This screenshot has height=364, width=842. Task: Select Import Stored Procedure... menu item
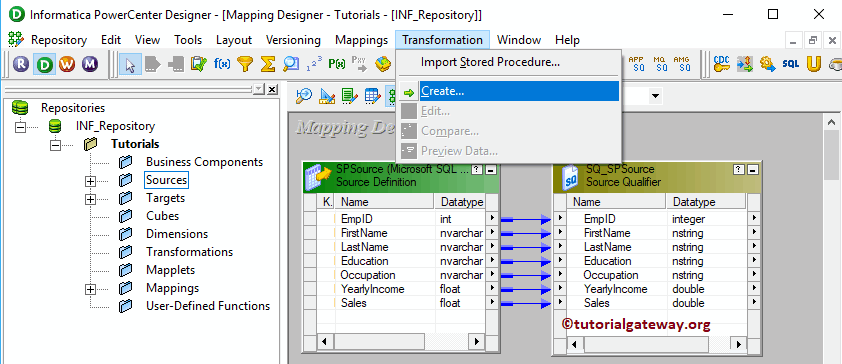(509, 62)
